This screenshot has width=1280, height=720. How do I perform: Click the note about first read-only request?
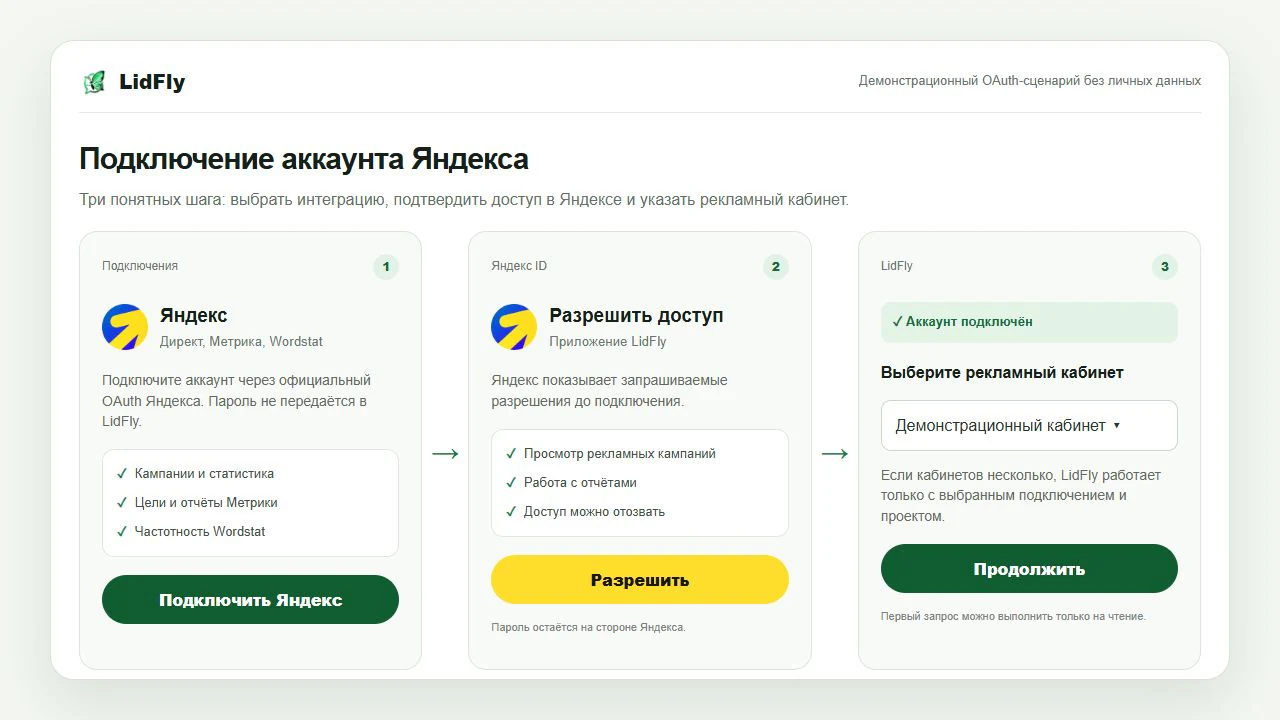[1013, 616]
